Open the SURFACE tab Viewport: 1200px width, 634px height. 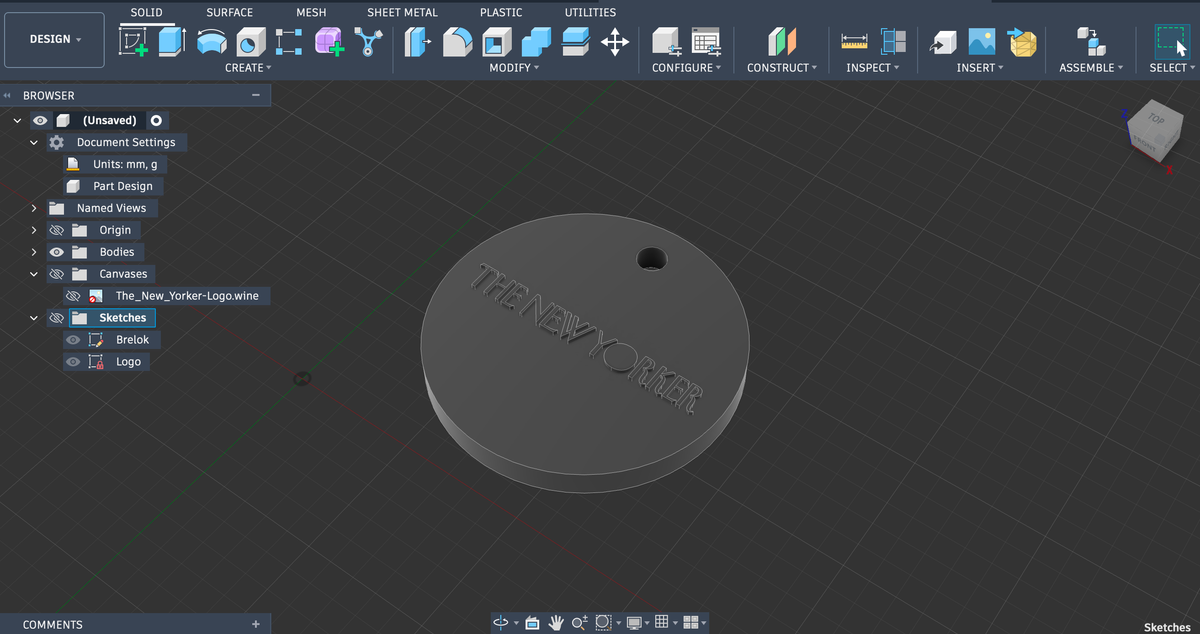coord(229,12)
